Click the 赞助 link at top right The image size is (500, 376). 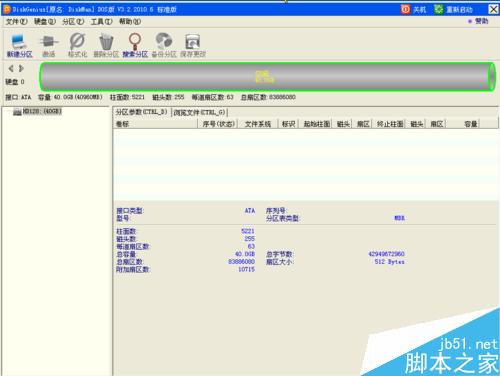[478, 21]
